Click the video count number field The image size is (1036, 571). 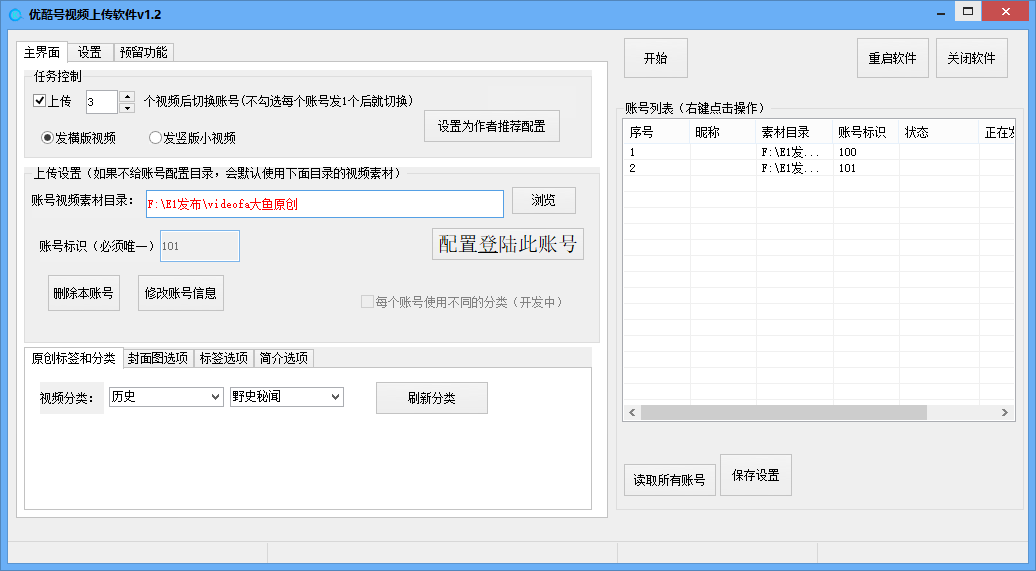(102, 102)
